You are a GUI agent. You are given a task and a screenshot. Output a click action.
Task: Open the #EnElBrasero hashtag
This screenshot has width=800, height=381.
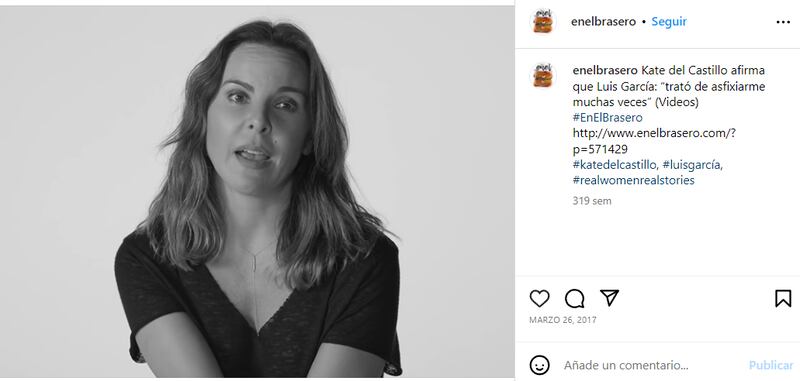[608, 117]
